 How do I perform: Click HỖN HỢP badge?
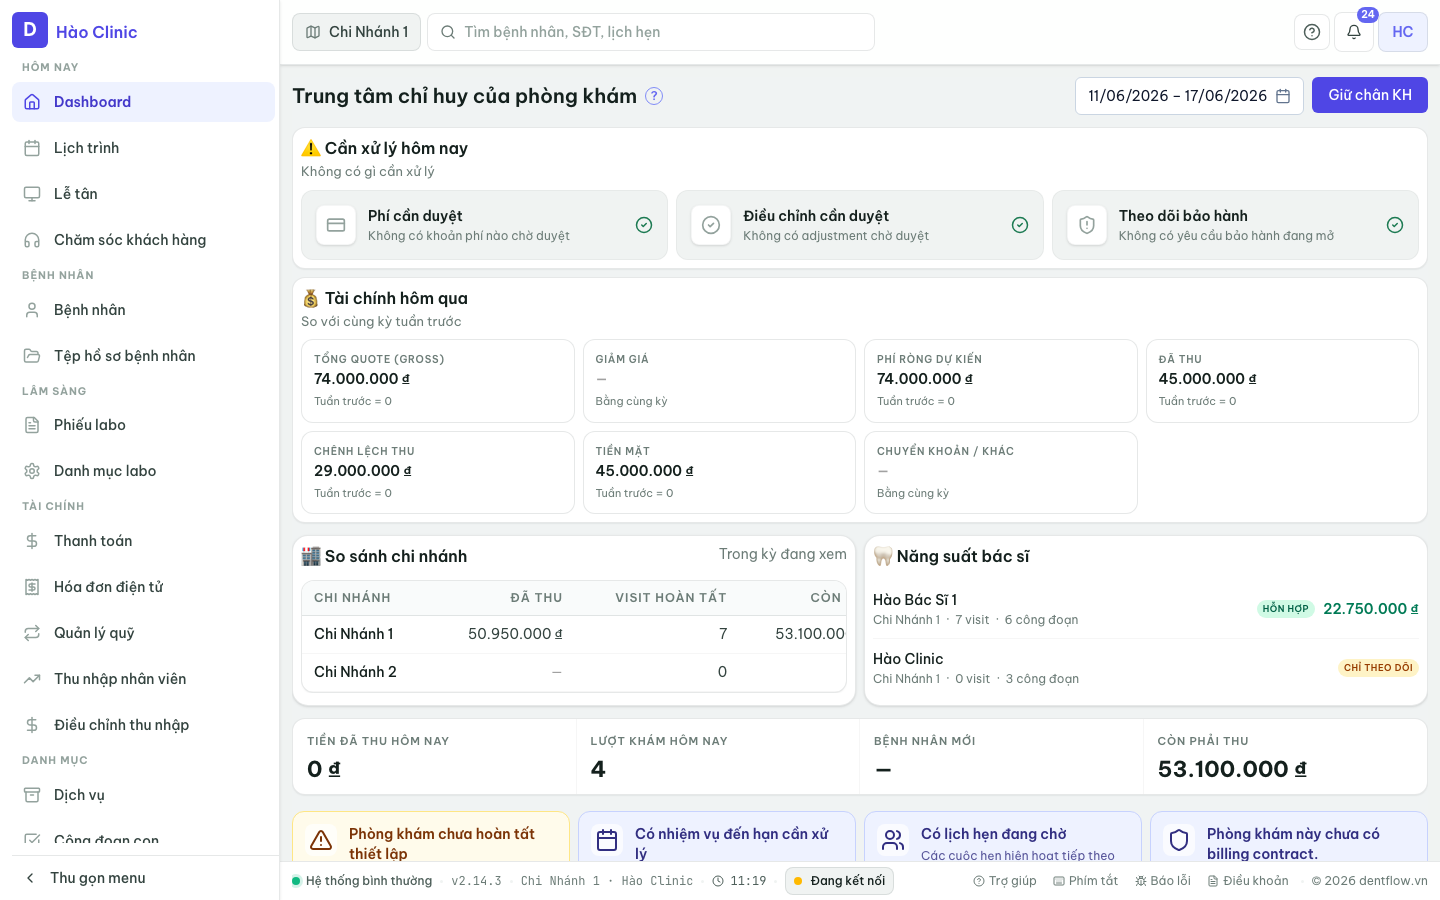click(x=1285, y=609)
